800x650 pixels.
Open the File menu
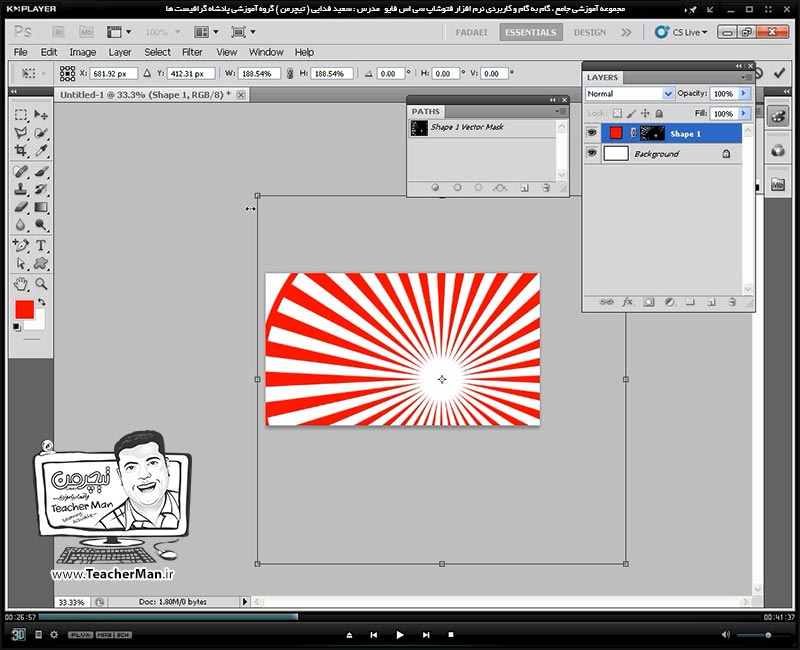20,52
